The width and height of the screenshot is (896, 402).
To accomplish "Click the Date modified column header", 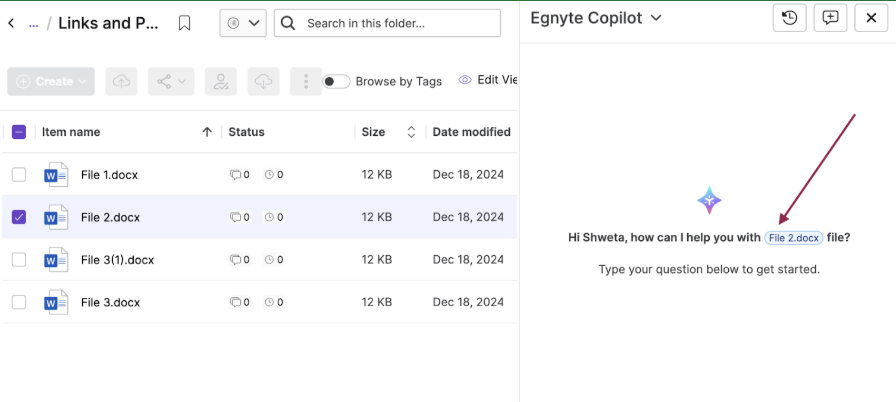I will click(x=471, y=132).
